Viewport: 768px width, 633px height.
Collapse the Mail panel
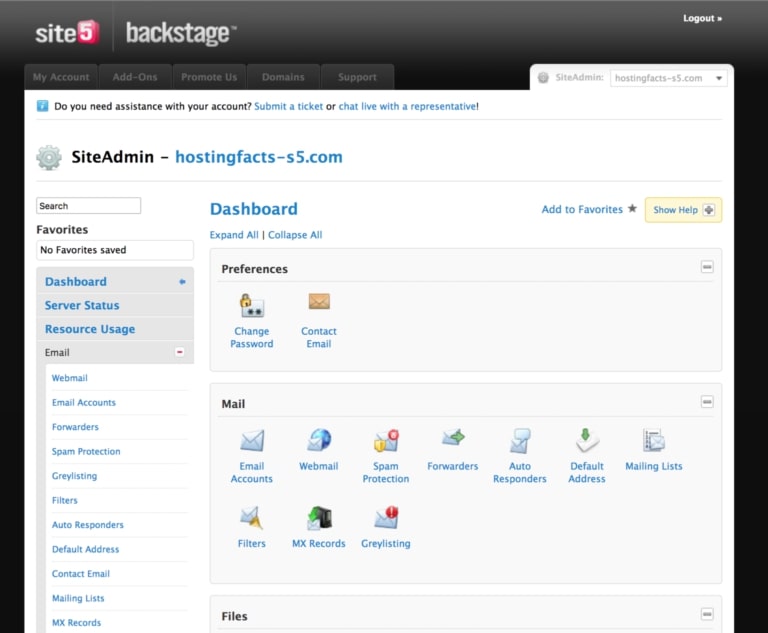tap(707, 402)
